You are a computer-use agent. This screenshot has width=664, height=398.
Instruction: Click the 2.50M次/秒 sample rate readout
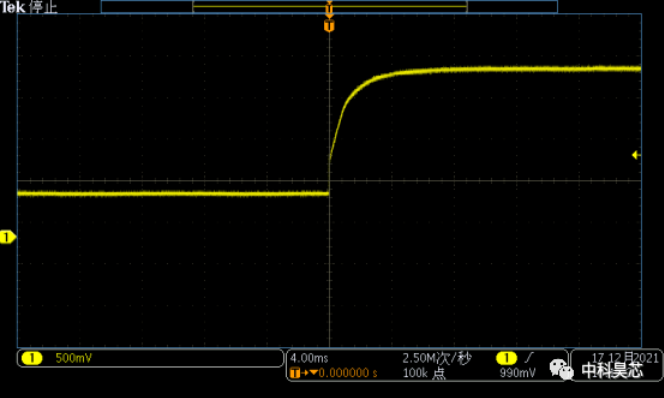coord(437,358)
